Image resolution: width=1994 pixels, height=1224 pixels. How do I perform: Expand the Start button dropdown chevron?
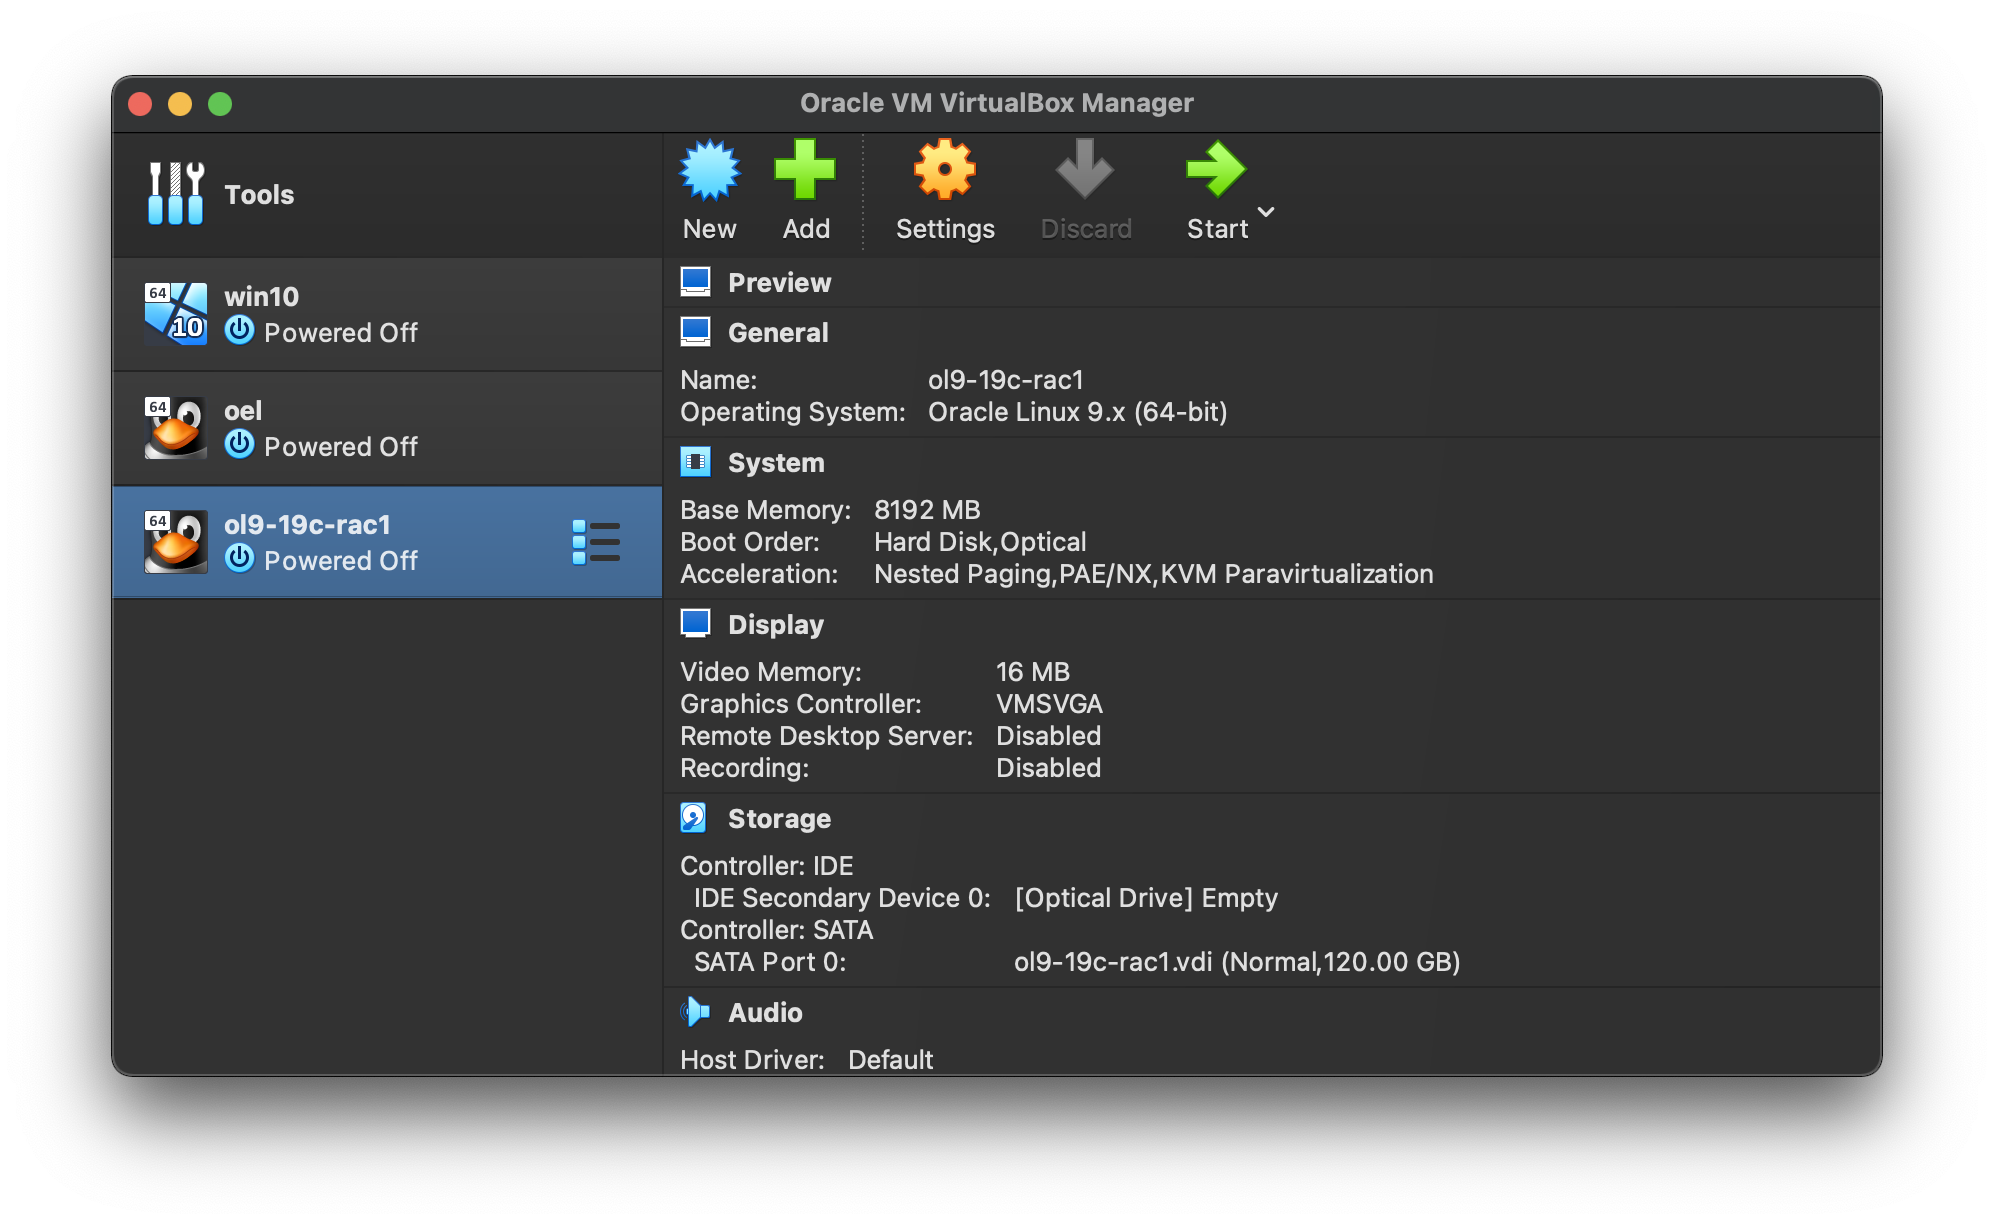point(1266,212)
